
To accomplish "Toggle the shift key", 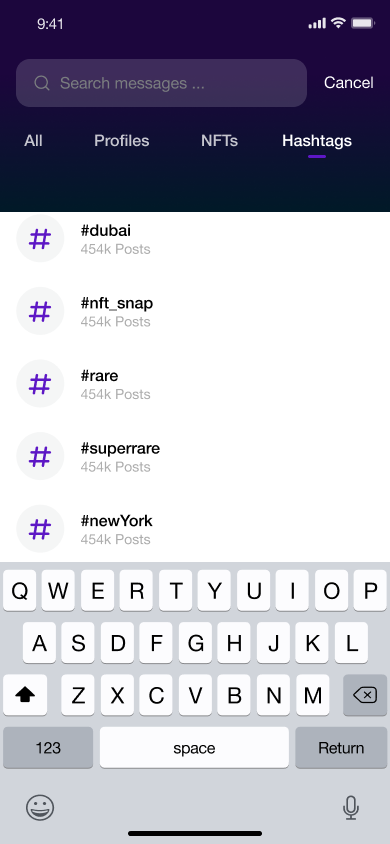I will pyautogui.click(x=25, y=696).
